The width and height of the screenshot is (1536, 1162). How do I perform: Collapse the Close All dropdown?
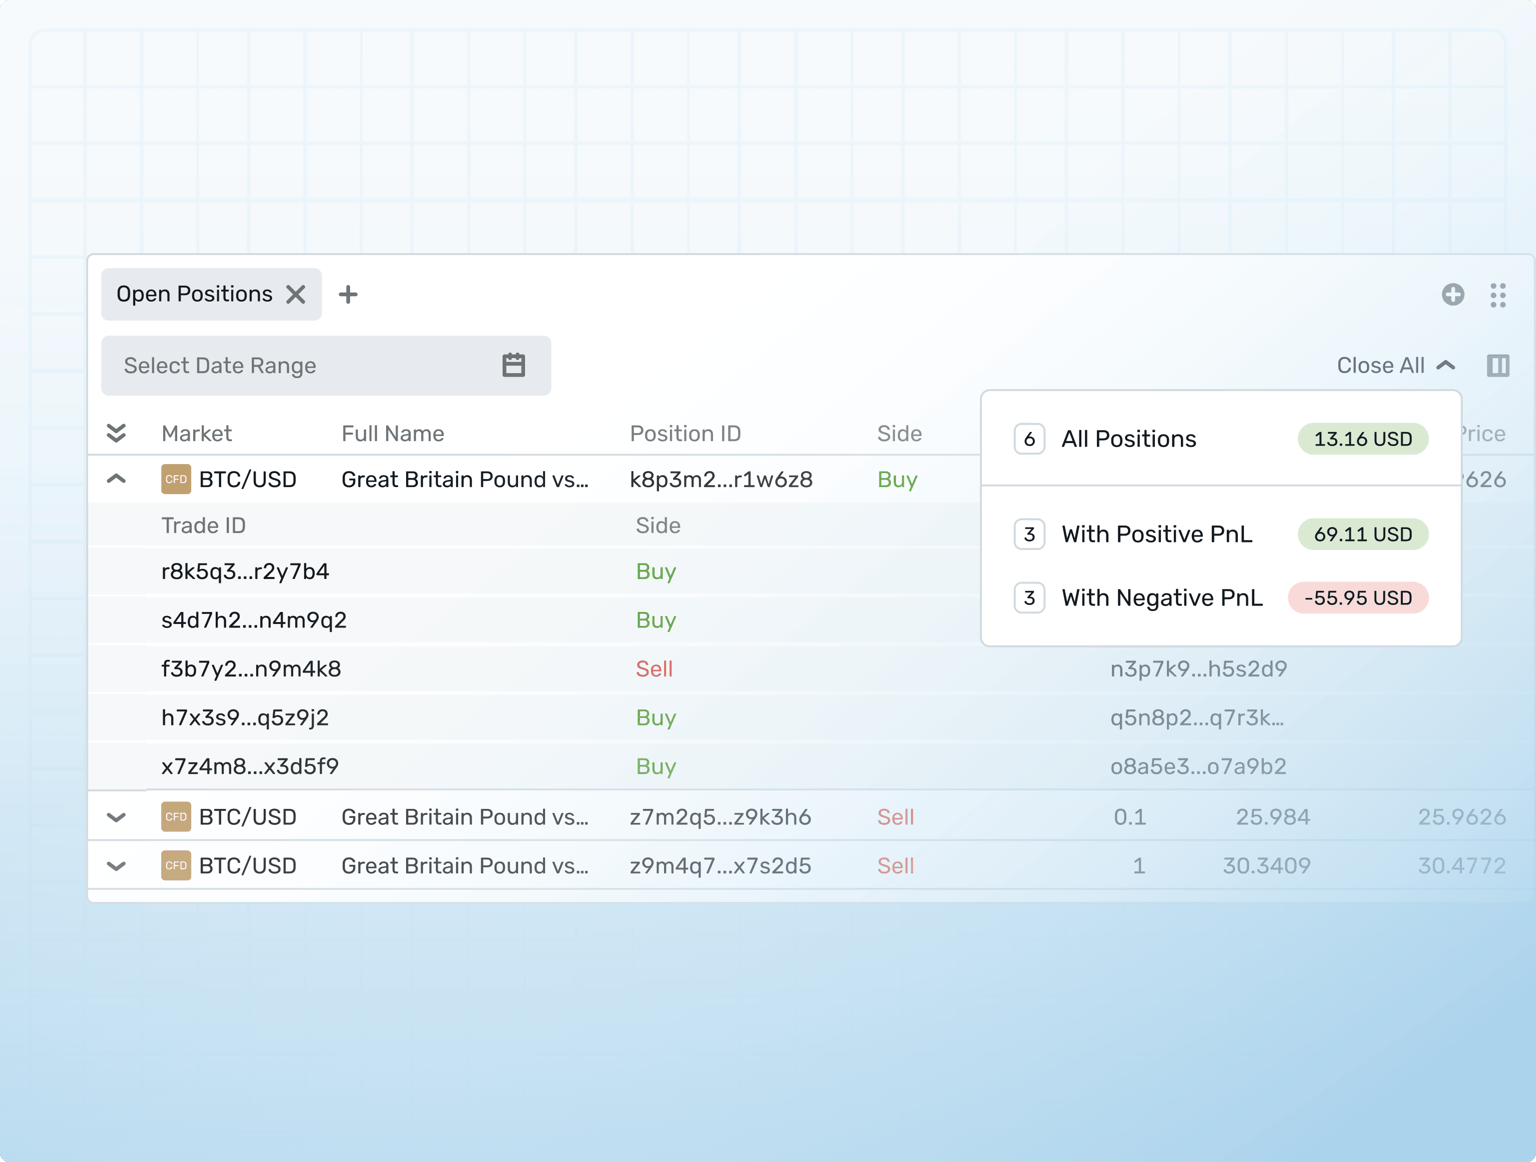(x=1396, y=365)
